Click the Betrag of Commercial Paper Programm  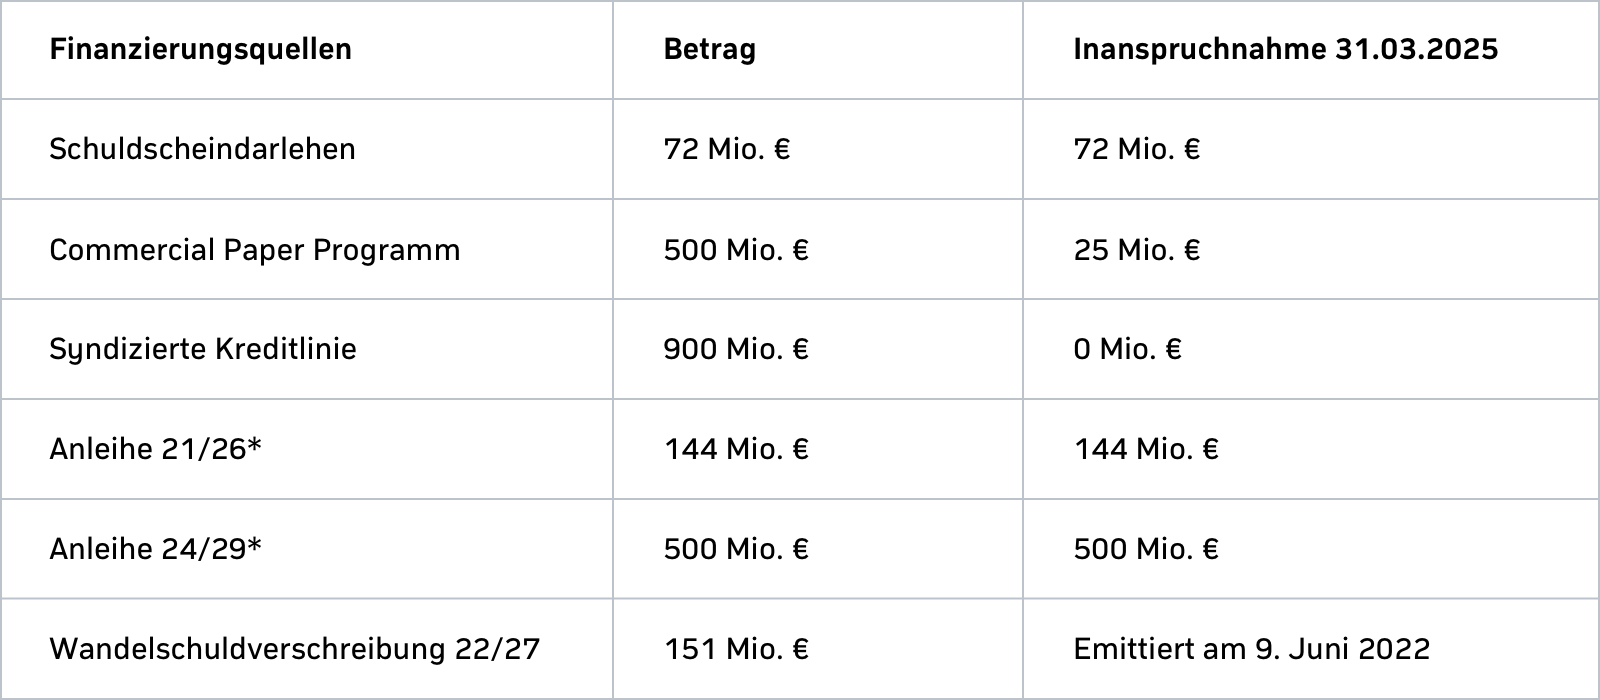[735, 249]
